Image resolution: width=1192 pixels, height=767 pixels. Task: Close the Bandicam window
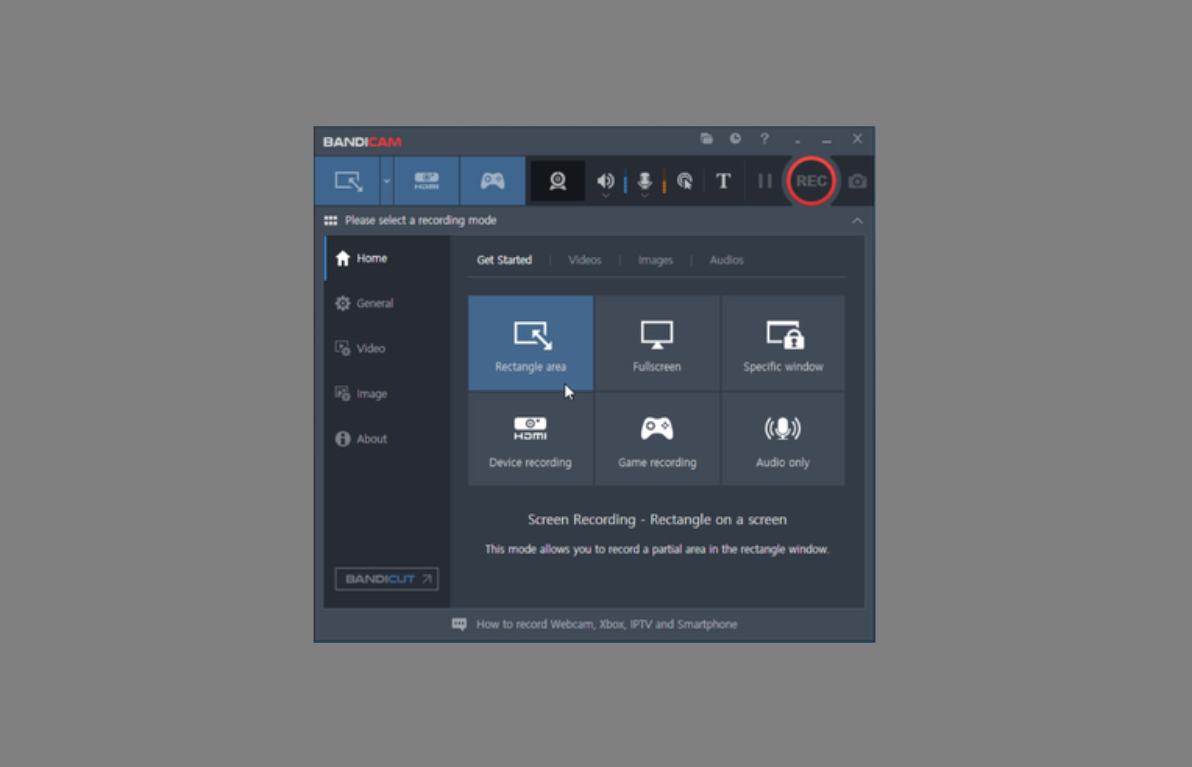858,138
